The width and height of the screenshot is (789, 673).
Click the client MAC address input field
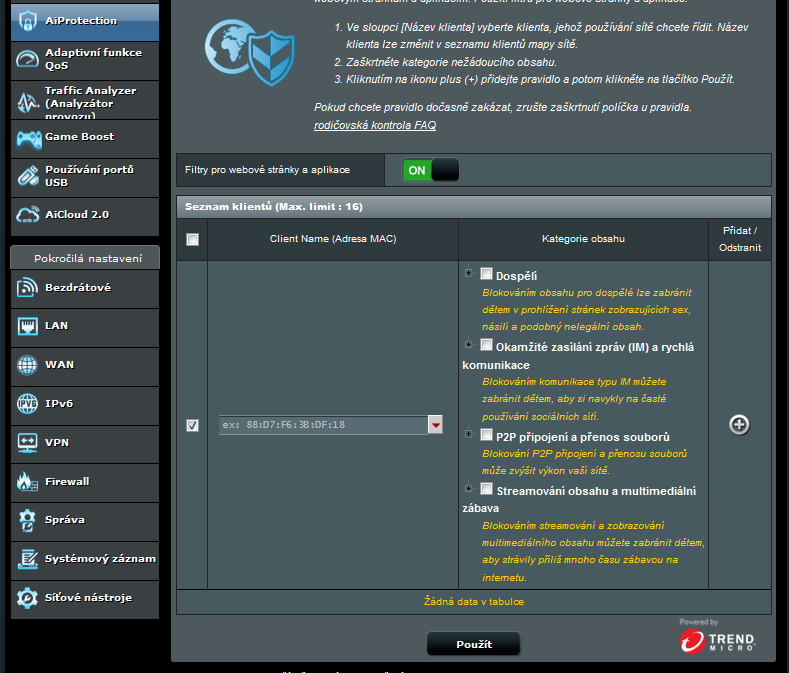(321, 425)
